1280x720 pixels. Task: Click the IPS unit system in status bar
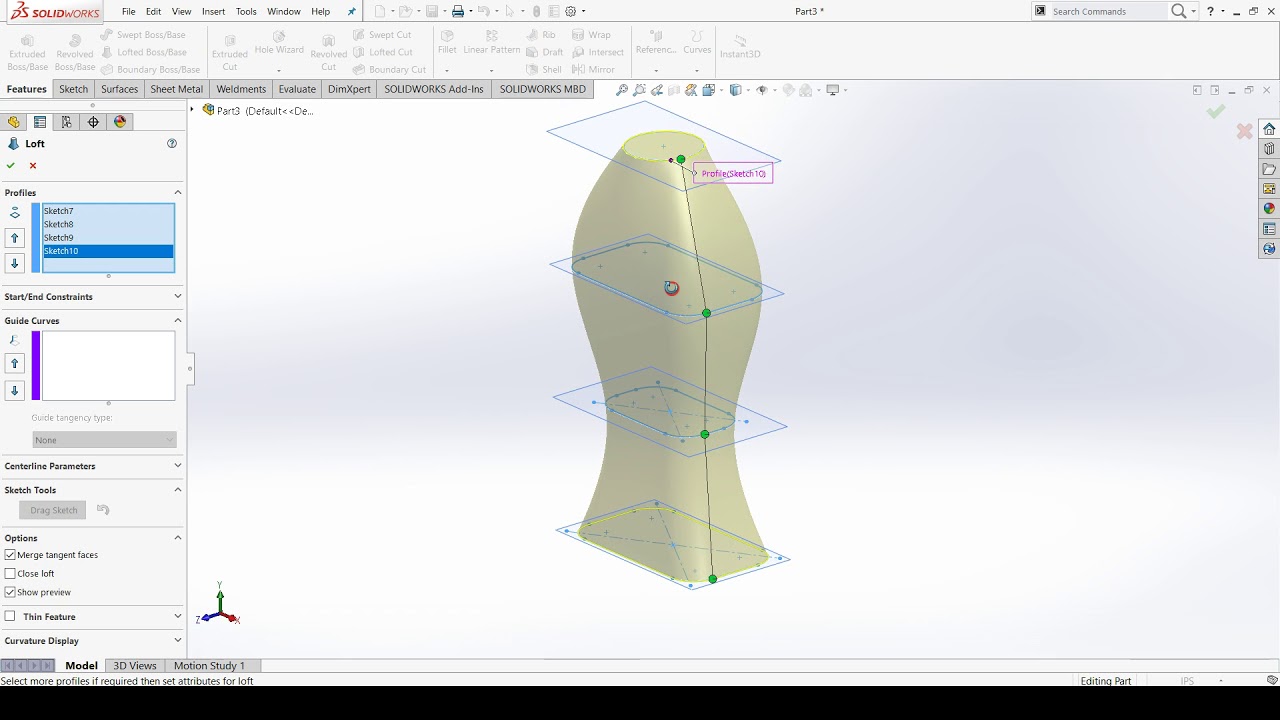tap(1187, 681)
